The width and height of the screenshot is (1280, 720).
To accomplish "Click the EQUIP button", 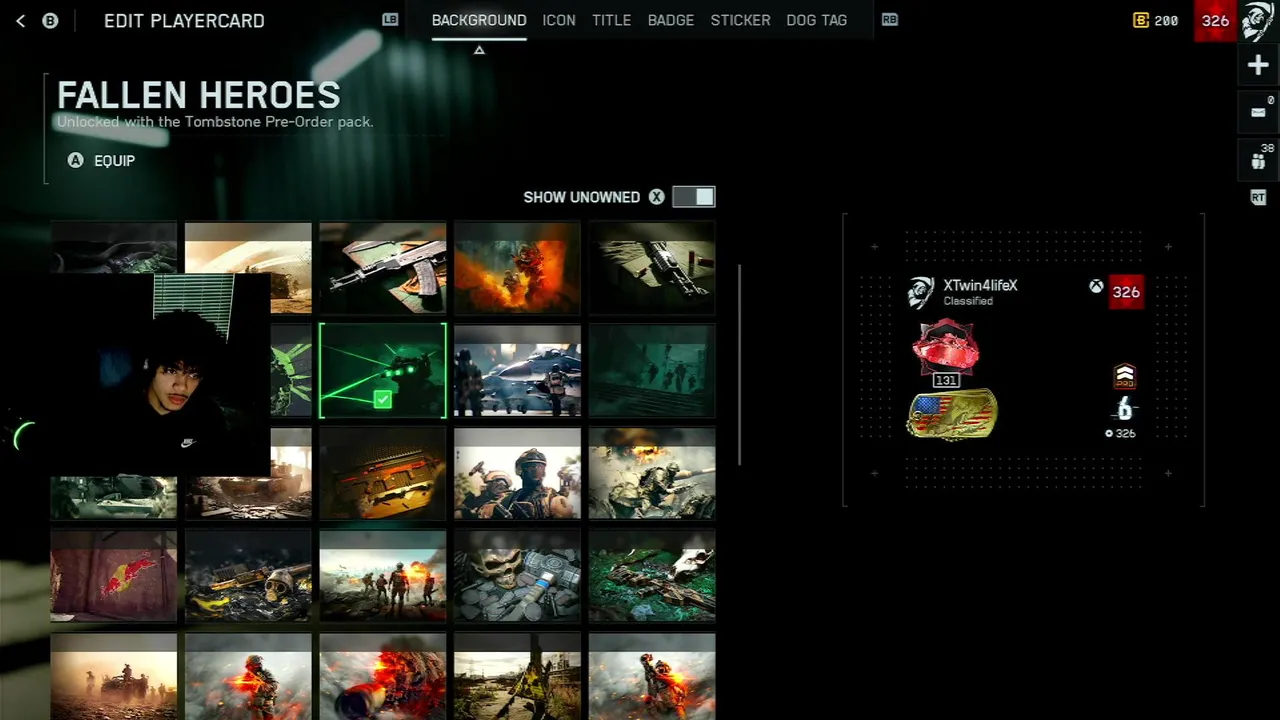I will click(114, 160).
